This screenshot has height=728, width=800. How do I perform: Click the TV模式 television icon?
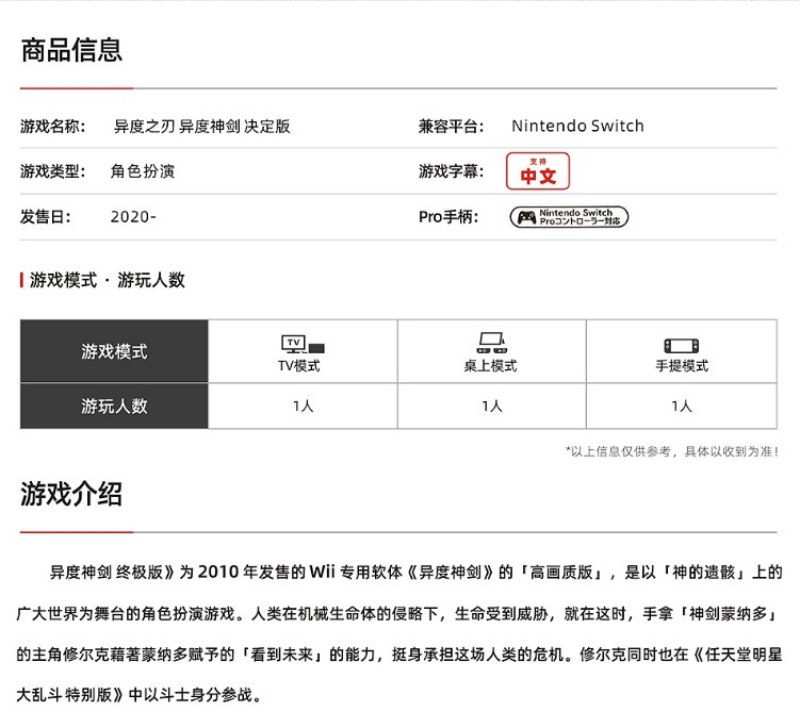tap(302, 344)
